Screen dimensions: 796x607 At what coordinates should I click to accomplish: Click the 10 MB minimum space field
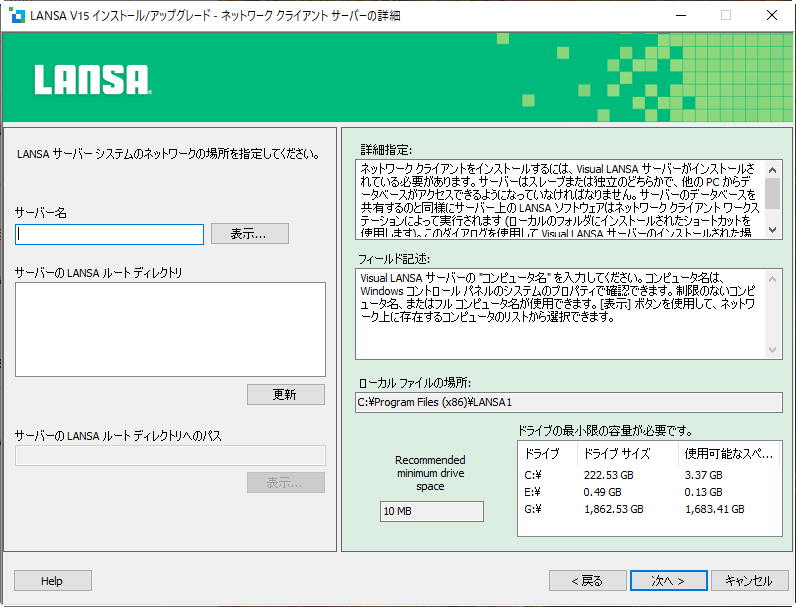coord(432,511)
